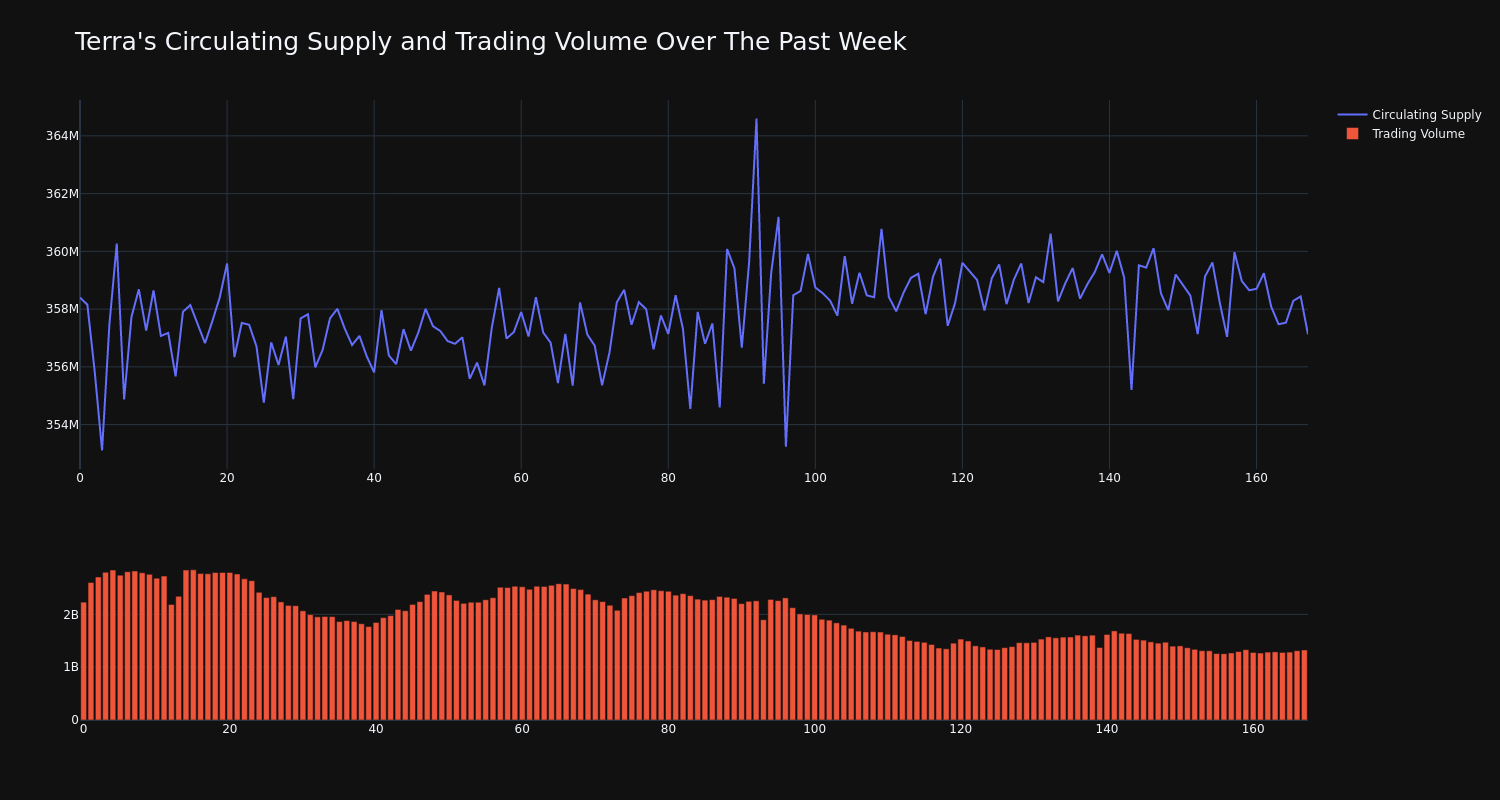Viewport: 1500px width, 800px height.
Task: Click x-axis label 100 on supply chart
Action: tap(815, 478)
